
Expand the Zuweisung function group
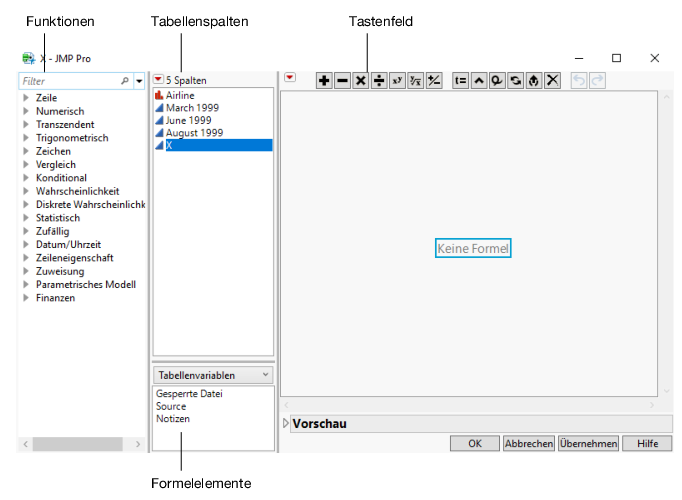pyautogui.click(x=26, y=271)
